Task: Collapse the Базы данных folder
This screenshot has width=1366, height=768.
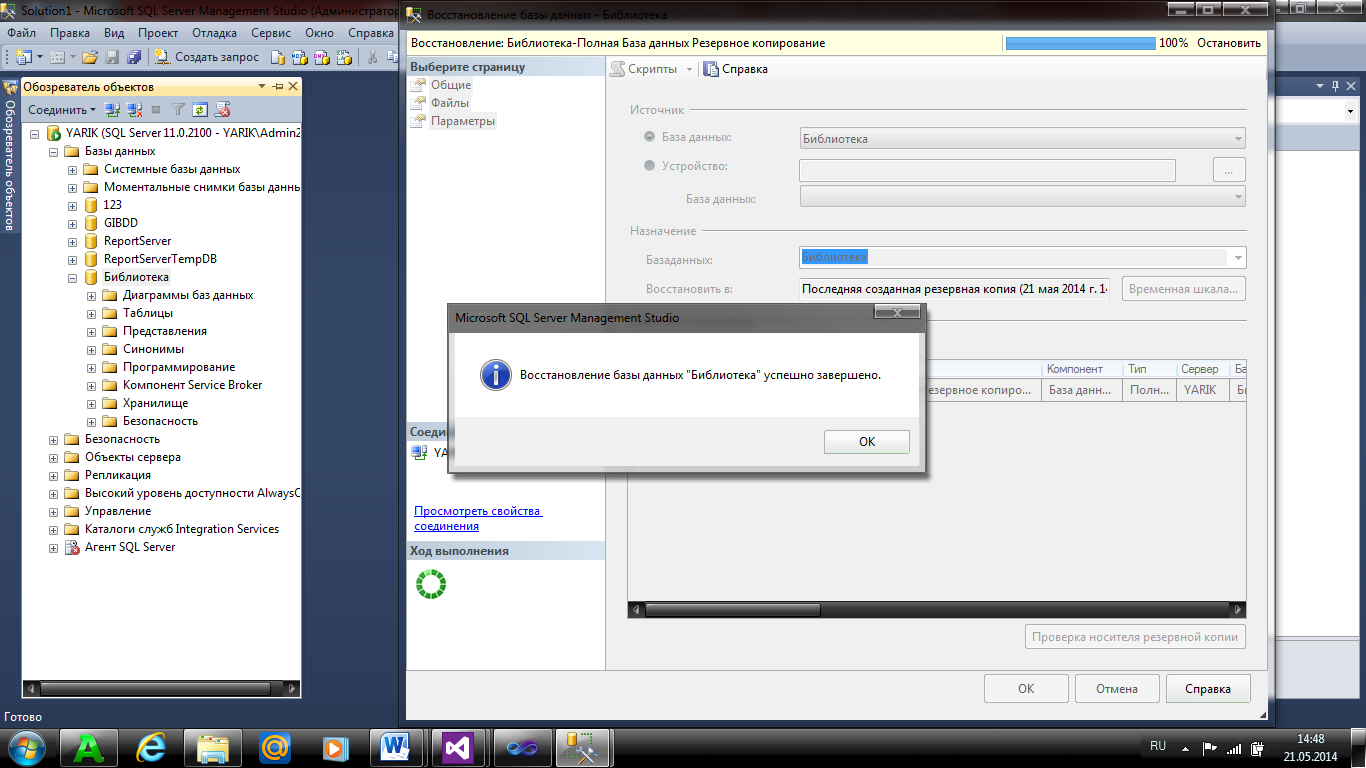Action: (54, 151)
